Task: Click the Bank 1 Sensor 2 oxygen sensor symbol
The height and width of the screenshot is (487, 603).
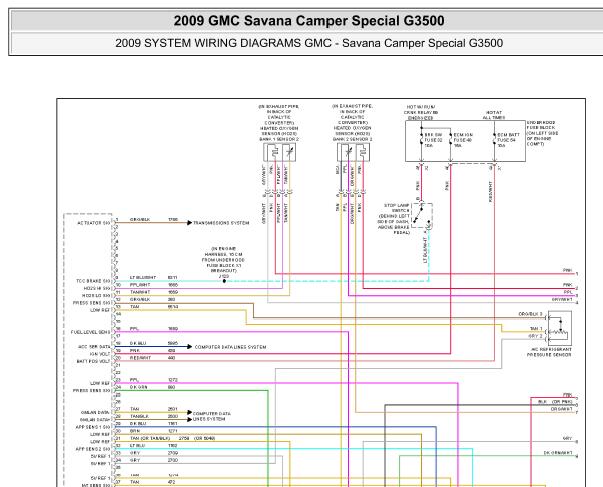Action: (x=280, y=152)
